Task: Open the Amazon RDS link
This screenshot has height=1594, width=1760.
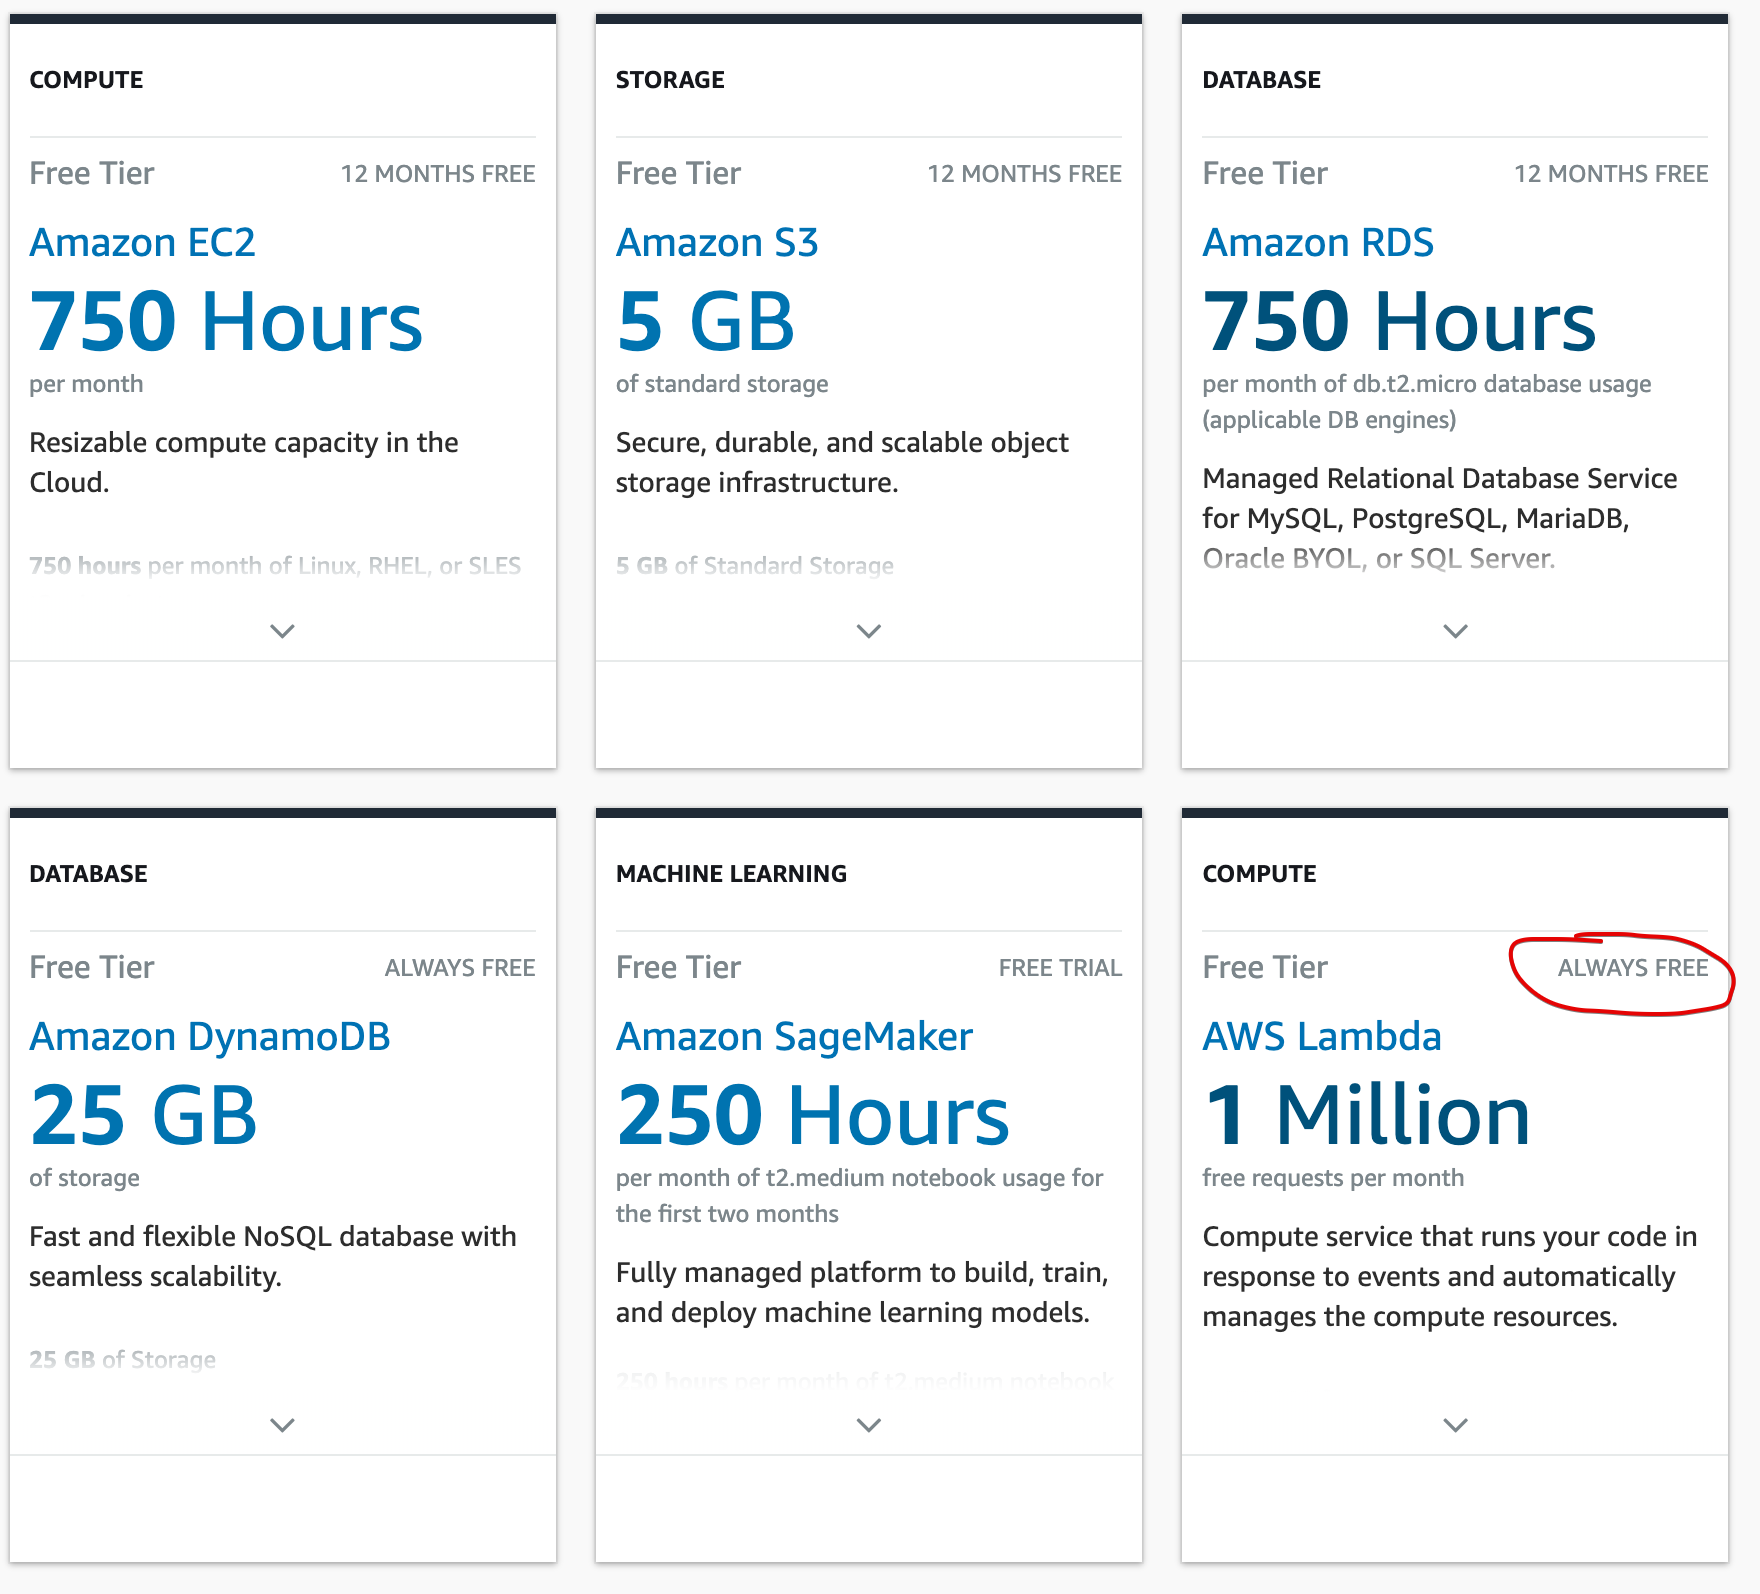Action: click(1318, 243)
